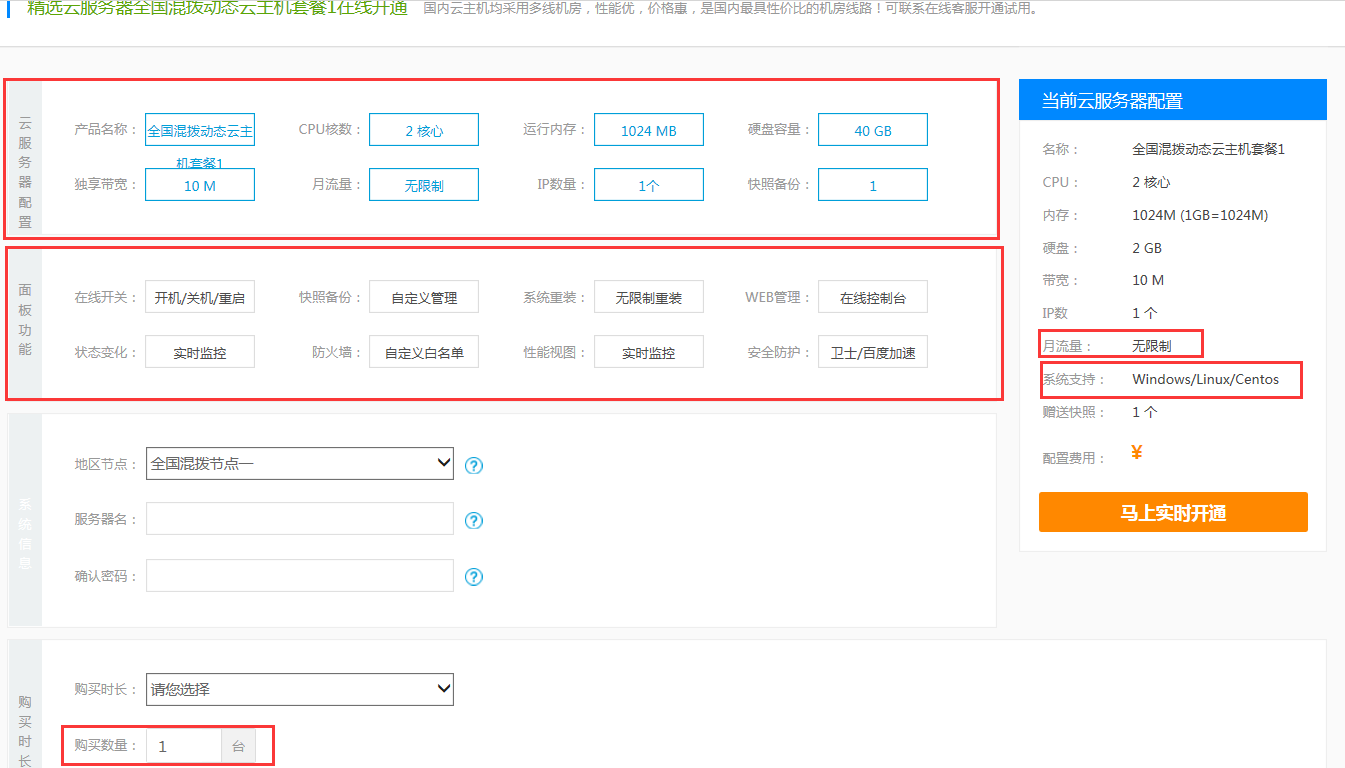Screen dimensions: 1345x768
Task: Click the 服务器名 input field
Action: 300,519
